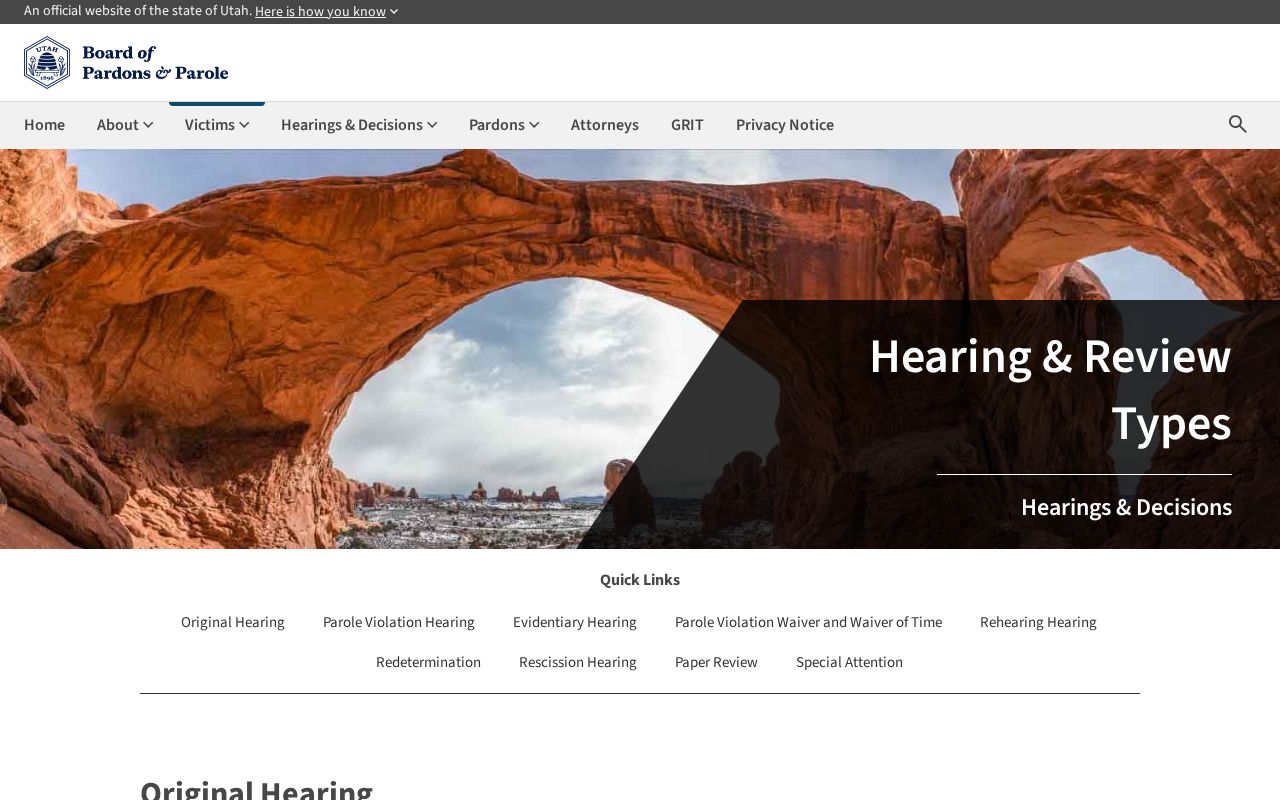The image size is (1280, 800).
Task: Open the About menu label
Action: [118, 125]
